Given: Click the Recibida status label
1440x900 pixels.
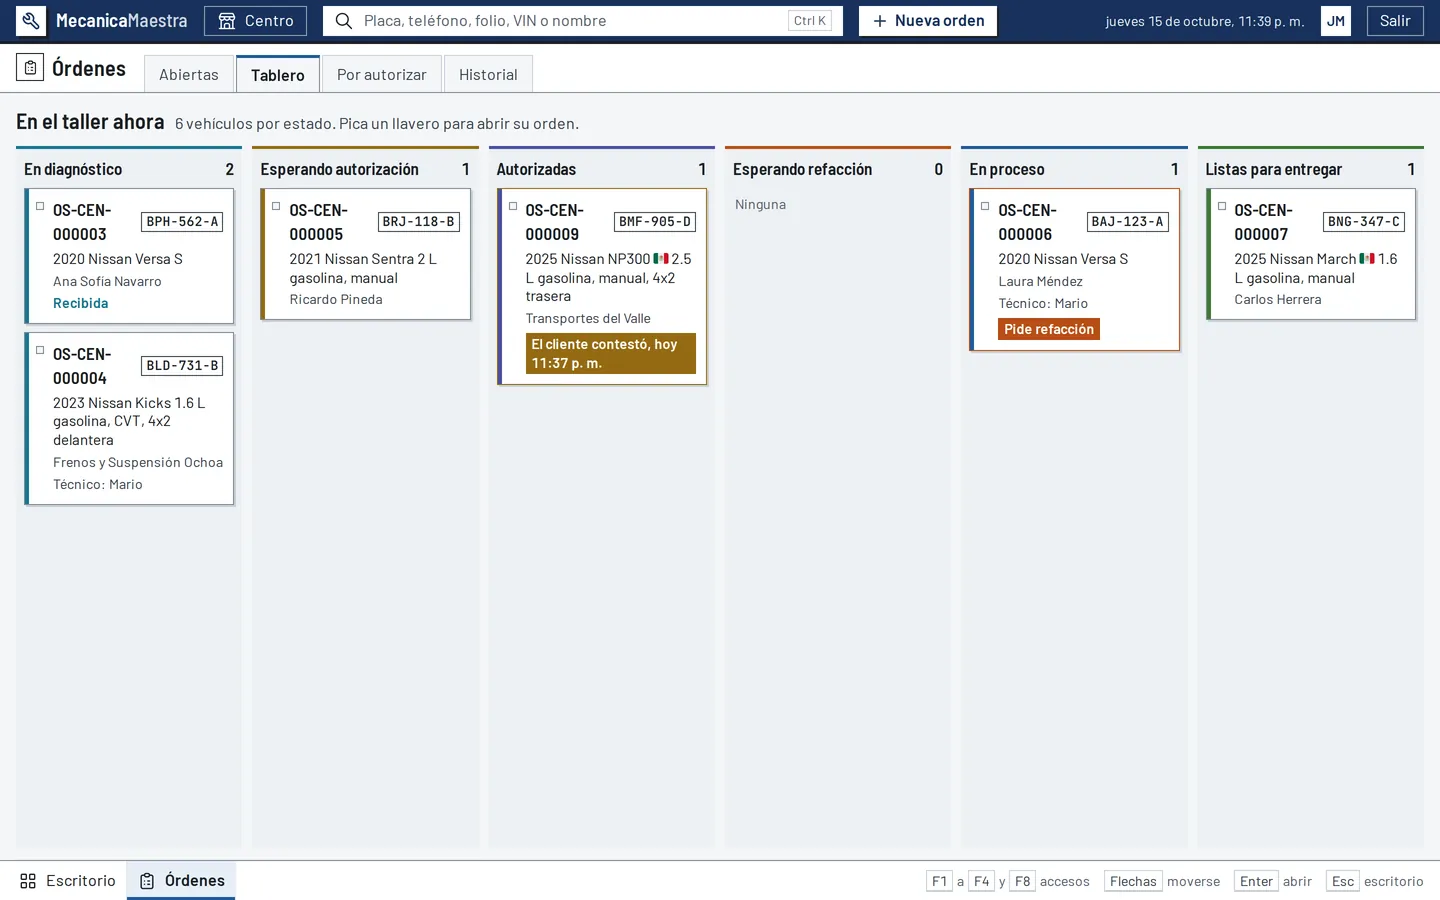Looking at the screenshot, I should [81, 303].
